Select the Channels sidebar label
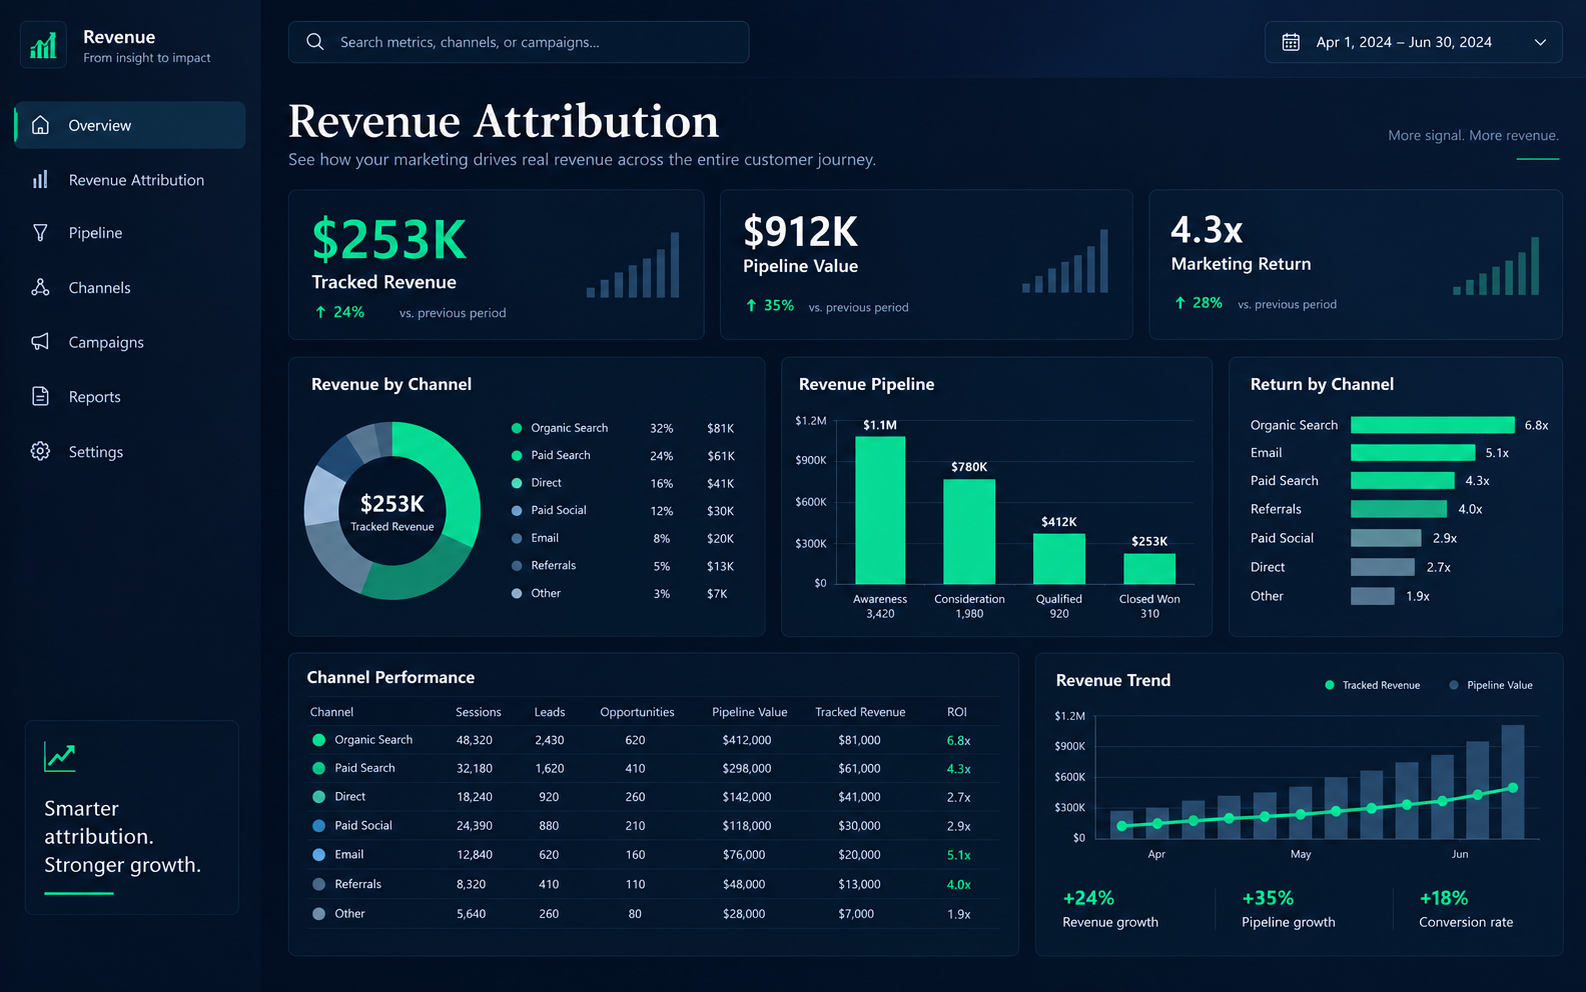1586x992 pixels. point(99,288)
